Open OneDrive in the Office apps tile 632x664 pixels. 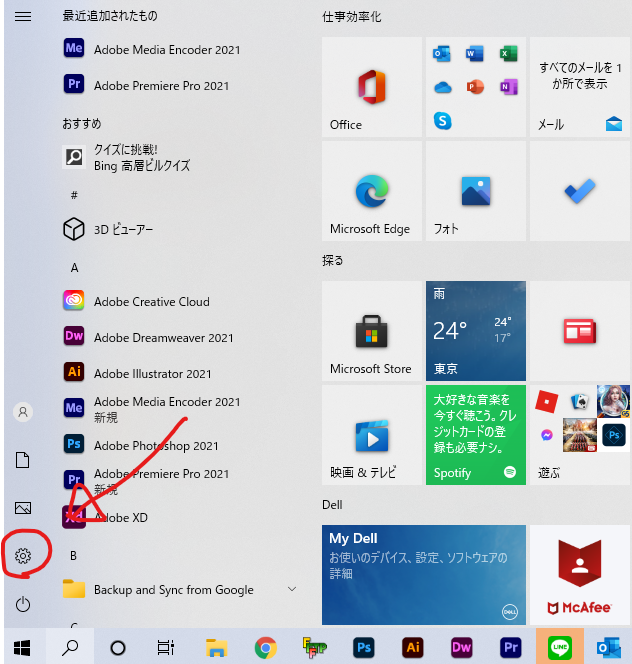[443, 87]
